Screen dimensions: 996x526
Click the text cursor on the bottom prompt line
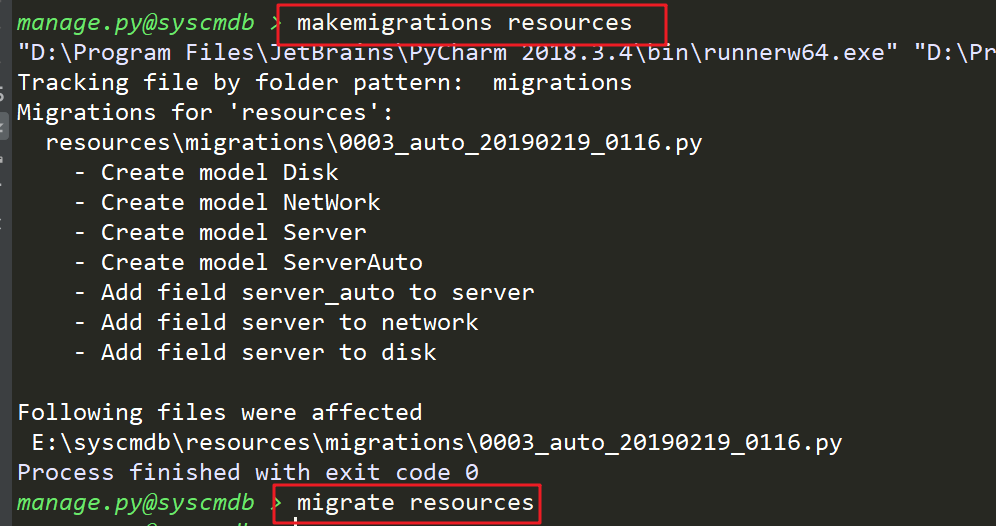(x=297, y=521)
